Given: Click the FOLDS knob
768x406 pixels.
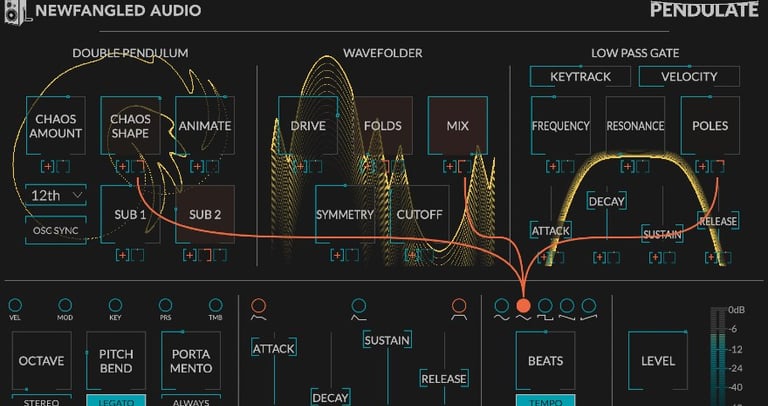Looking at the screenshot, I should point(383,126).
